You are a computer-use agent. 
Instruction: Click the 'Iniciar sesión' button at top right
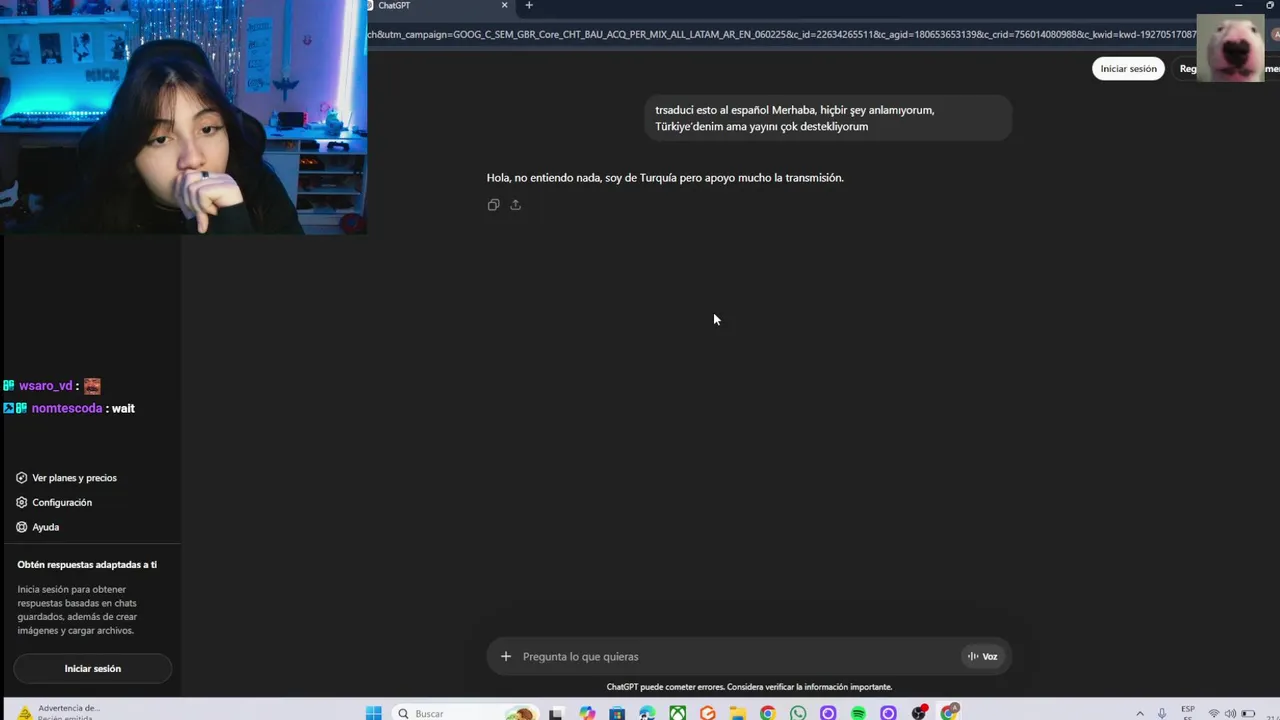pyautogui.click(x=1128, y=69)
